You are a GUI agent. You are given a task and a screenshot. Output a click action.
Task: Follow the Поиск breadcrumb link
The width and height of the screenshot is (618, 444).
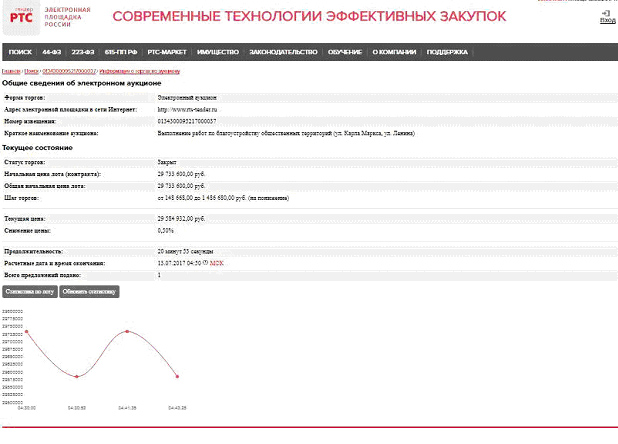(x=32, y=71)
